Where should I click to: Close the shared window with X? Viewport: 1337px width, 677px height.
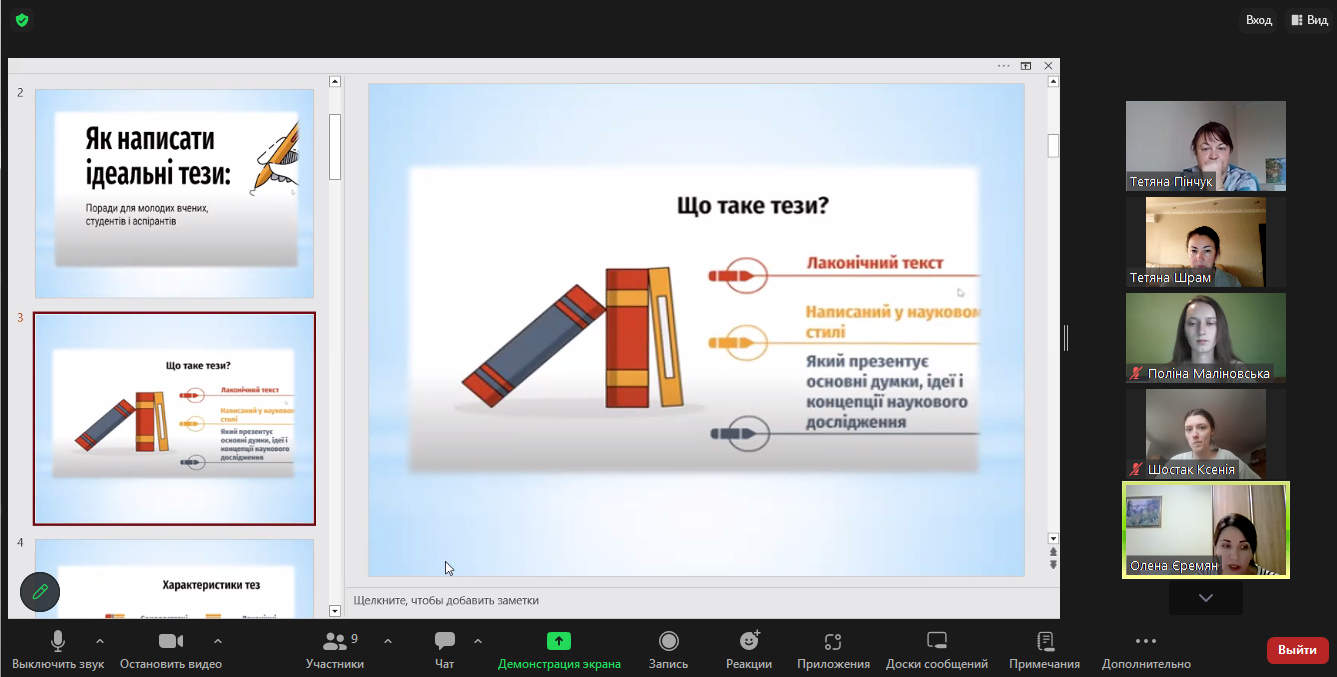[x=1048, y=66]
